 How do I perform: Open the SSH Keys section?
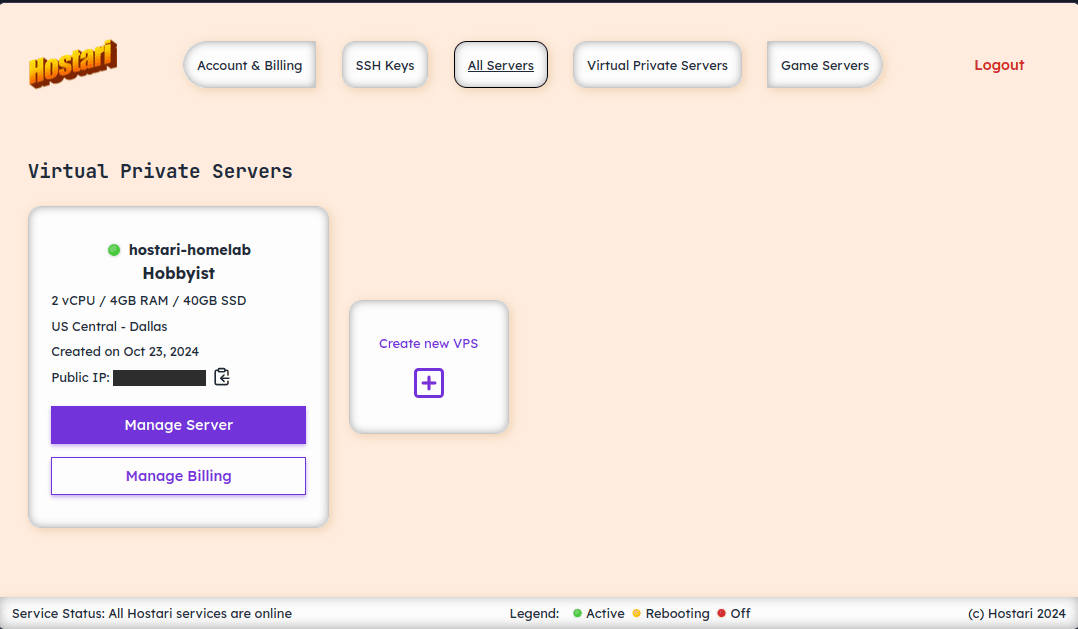pos(384,64)
